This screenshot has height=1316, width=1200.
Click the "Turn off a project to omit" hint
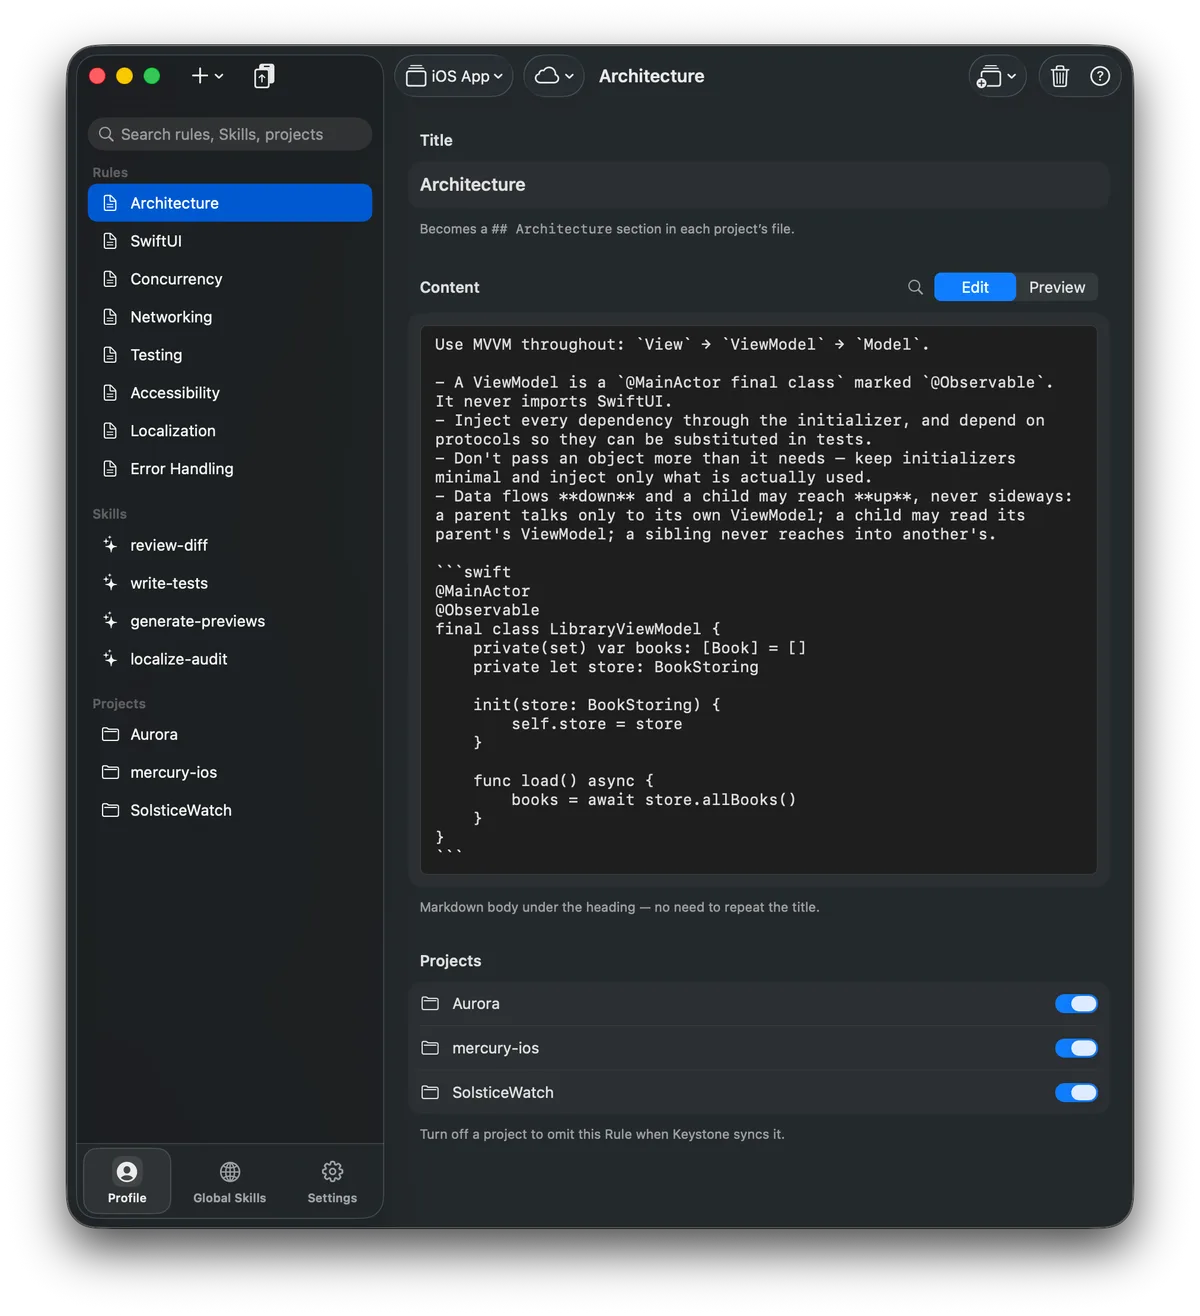(602, 1134)
